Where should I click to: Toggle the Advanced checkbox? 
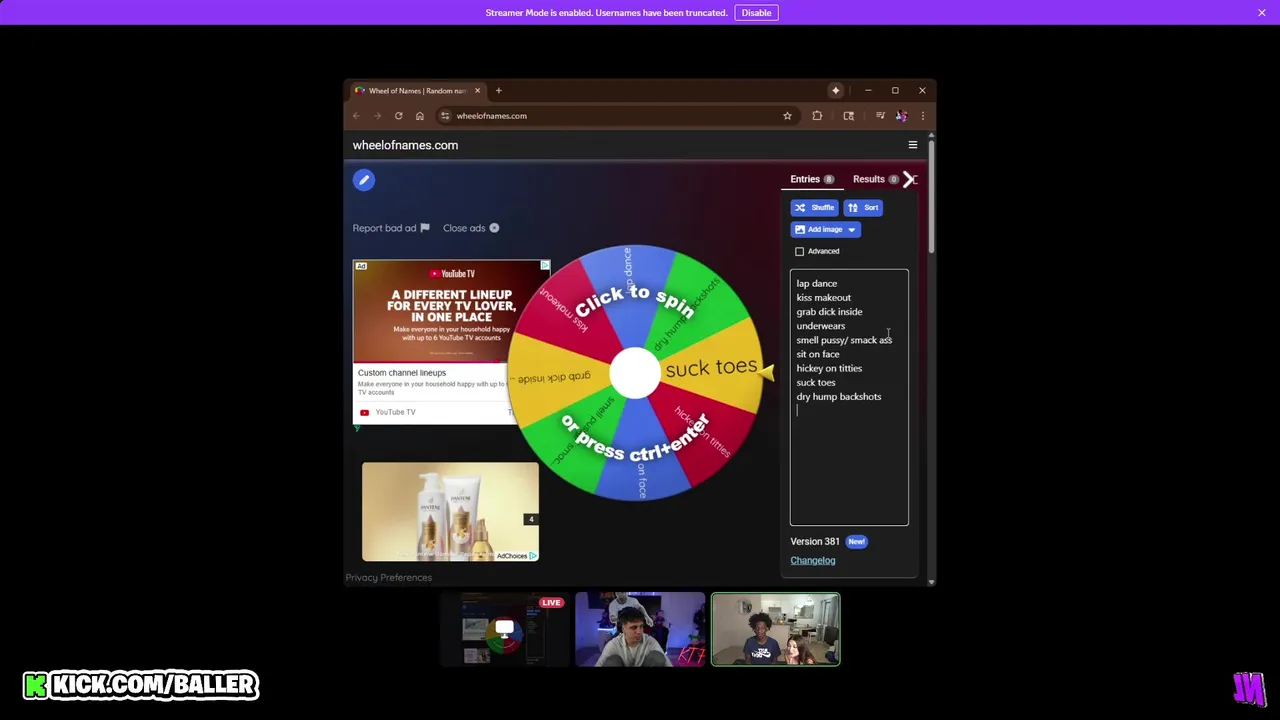(799, 251)
